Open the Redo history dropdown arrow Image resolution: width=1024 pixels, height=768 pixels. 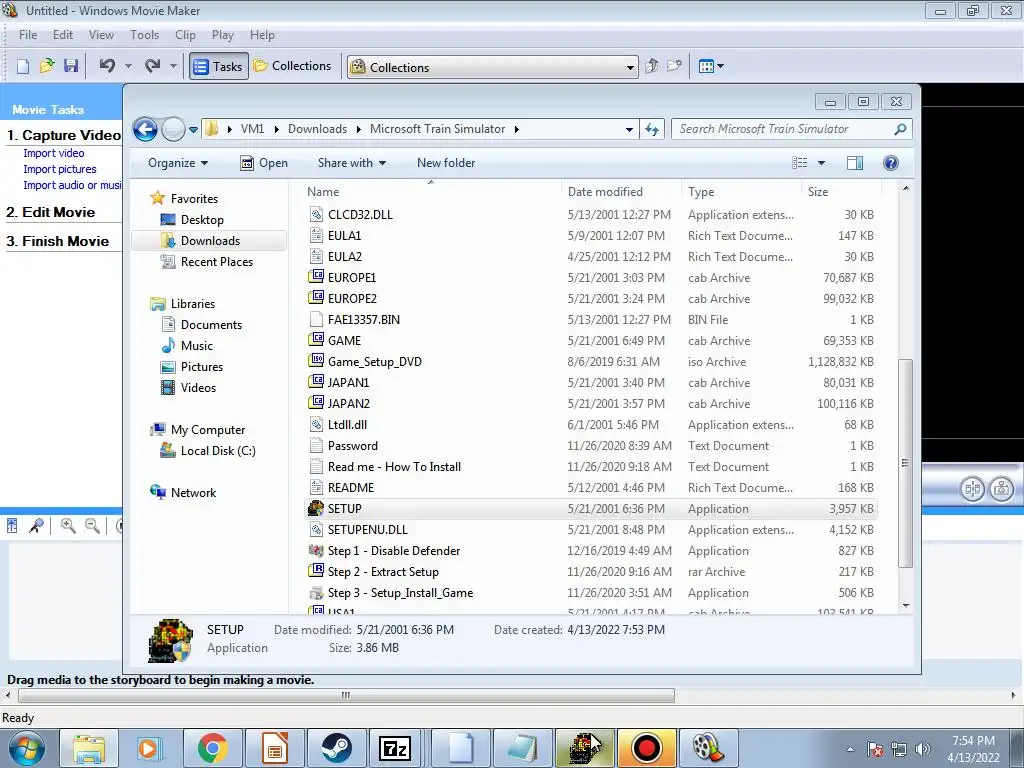173,66
